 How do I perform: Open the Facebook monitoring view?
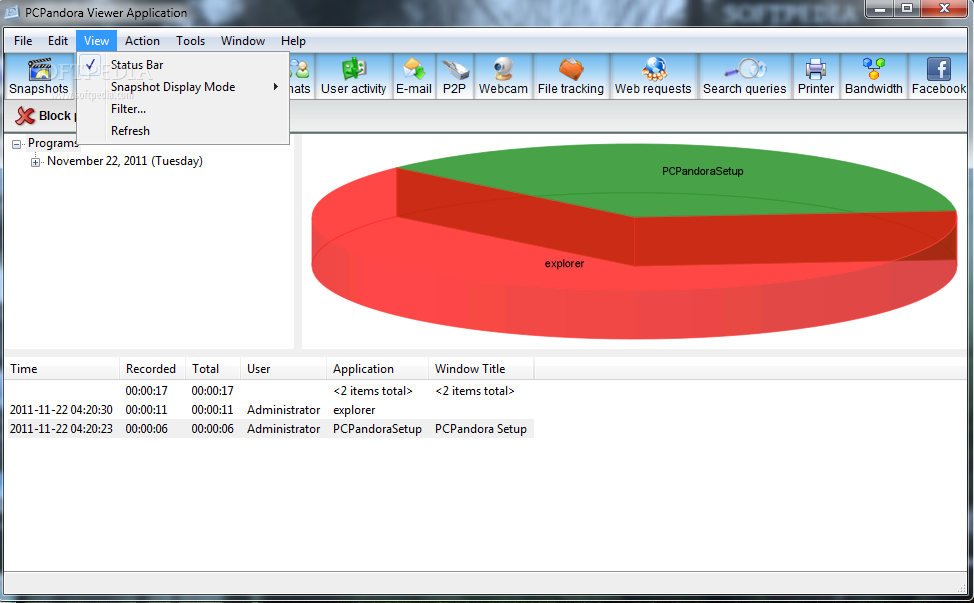(x=939, y=76)
